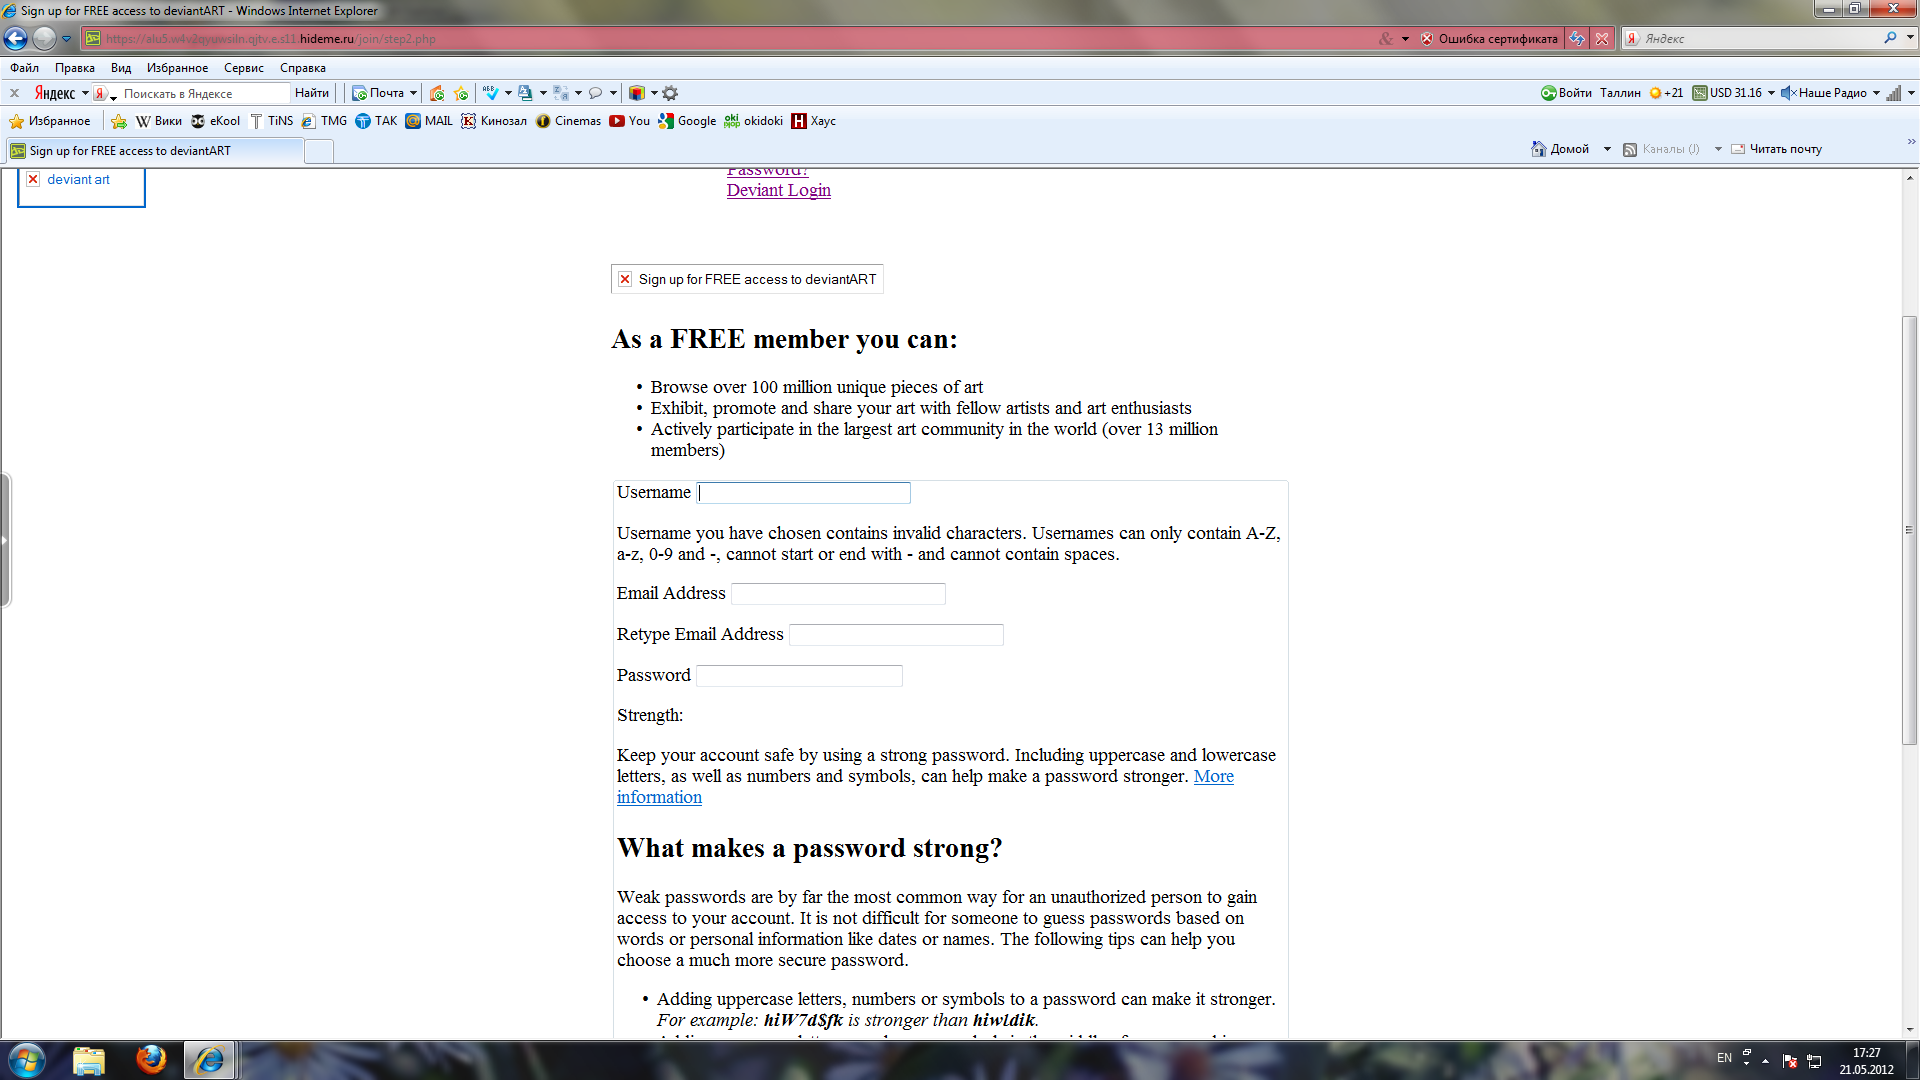The width and height of the screenshot is (1920, 1080).
Task: Open the Избранное menu
Action: pos(177,68)
